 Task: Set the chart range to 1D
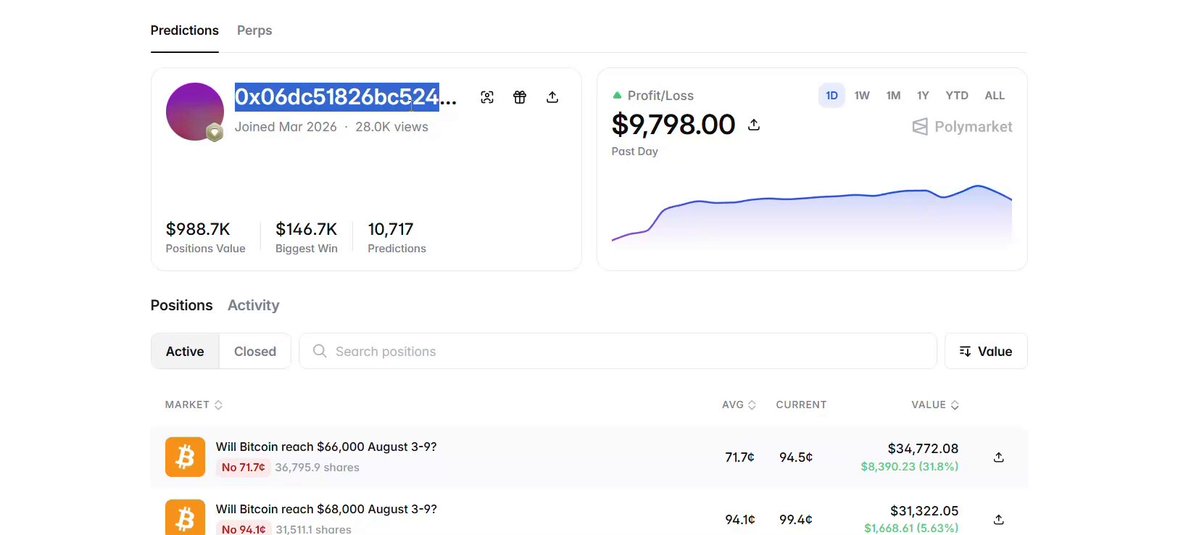pyautogui.click(x=831, y=96)
